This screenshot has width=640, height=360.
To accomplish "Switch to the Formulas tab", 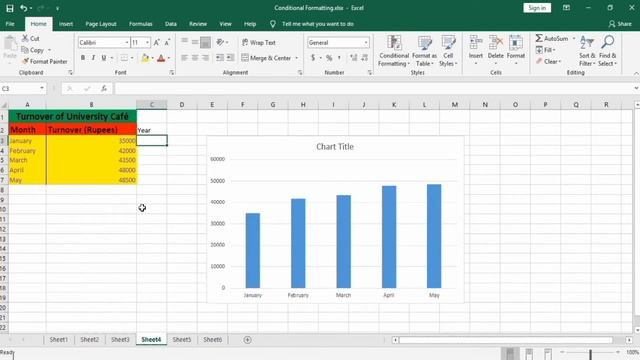I will point(140,24).
